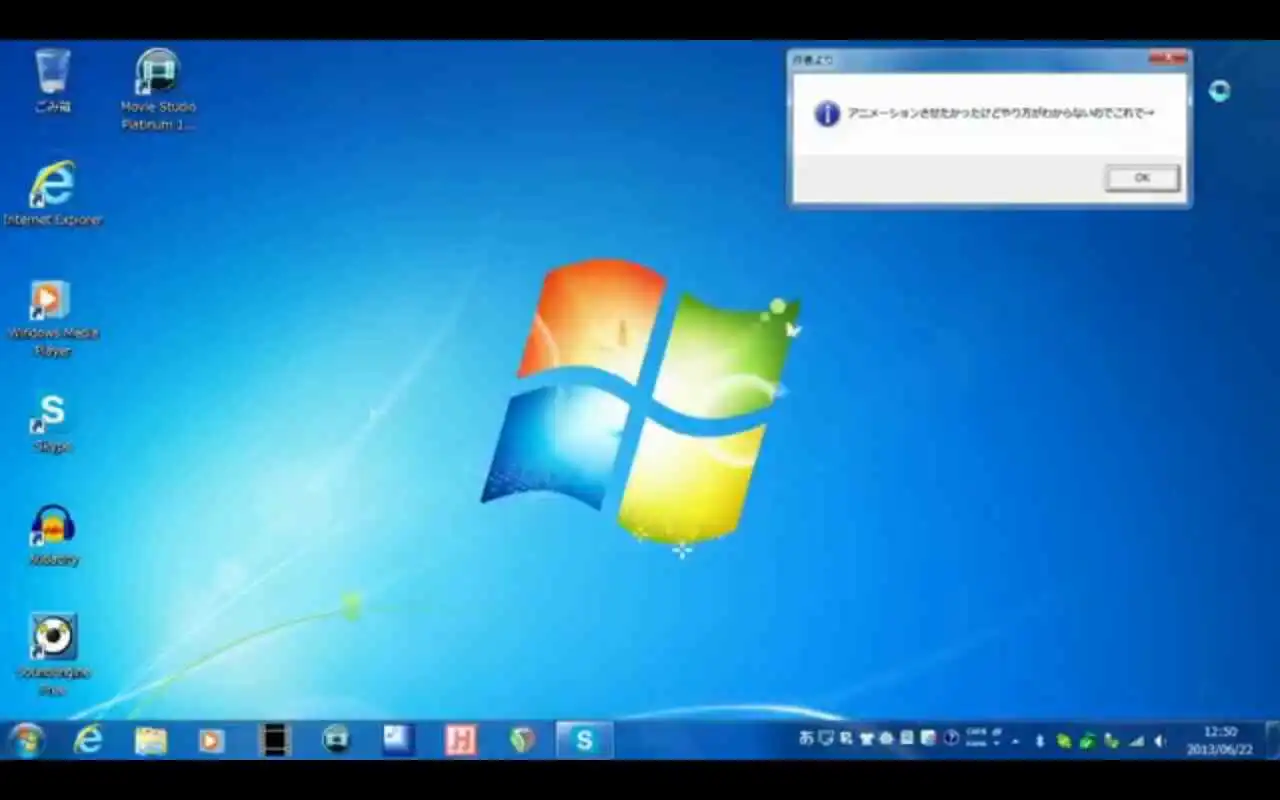This screenshot has height=800, width=1280.
Task: Launch Windows Media Player from taskbar
Action: click(x=211, y=740)
